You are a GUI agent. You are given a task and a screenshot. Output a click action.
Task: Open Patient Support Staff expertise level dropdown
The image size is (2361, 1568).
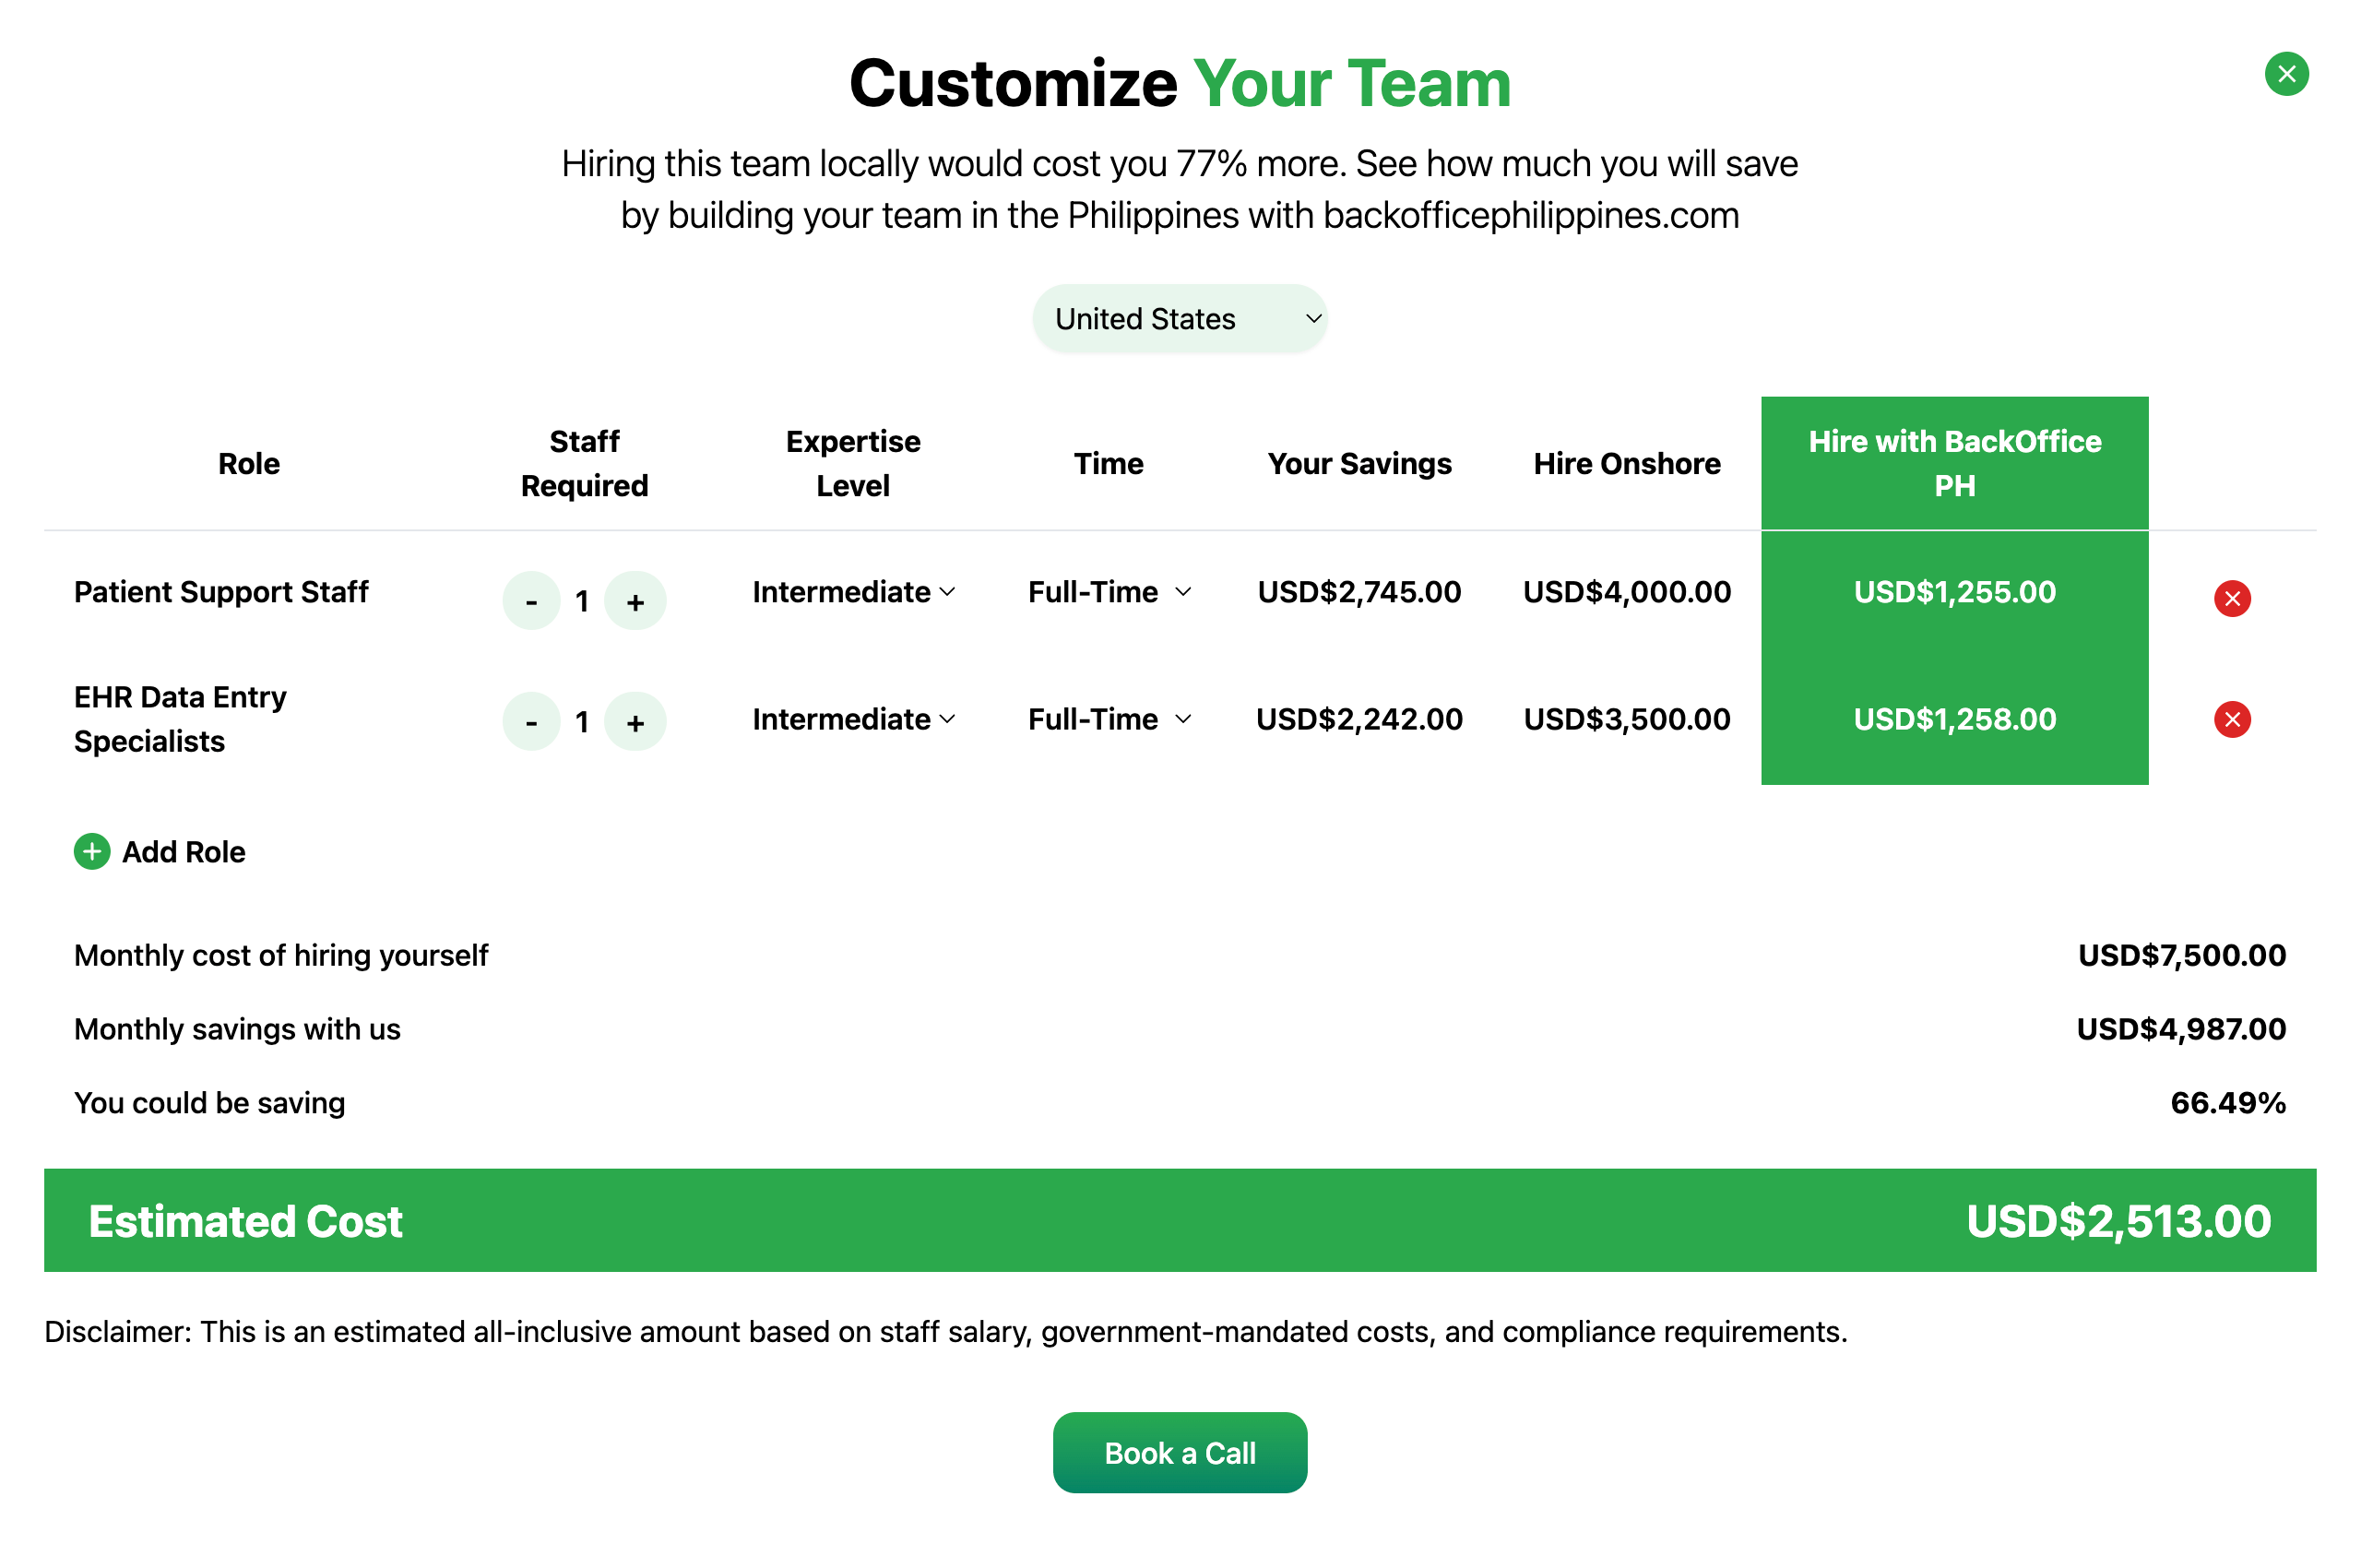[x=853, y=592]
